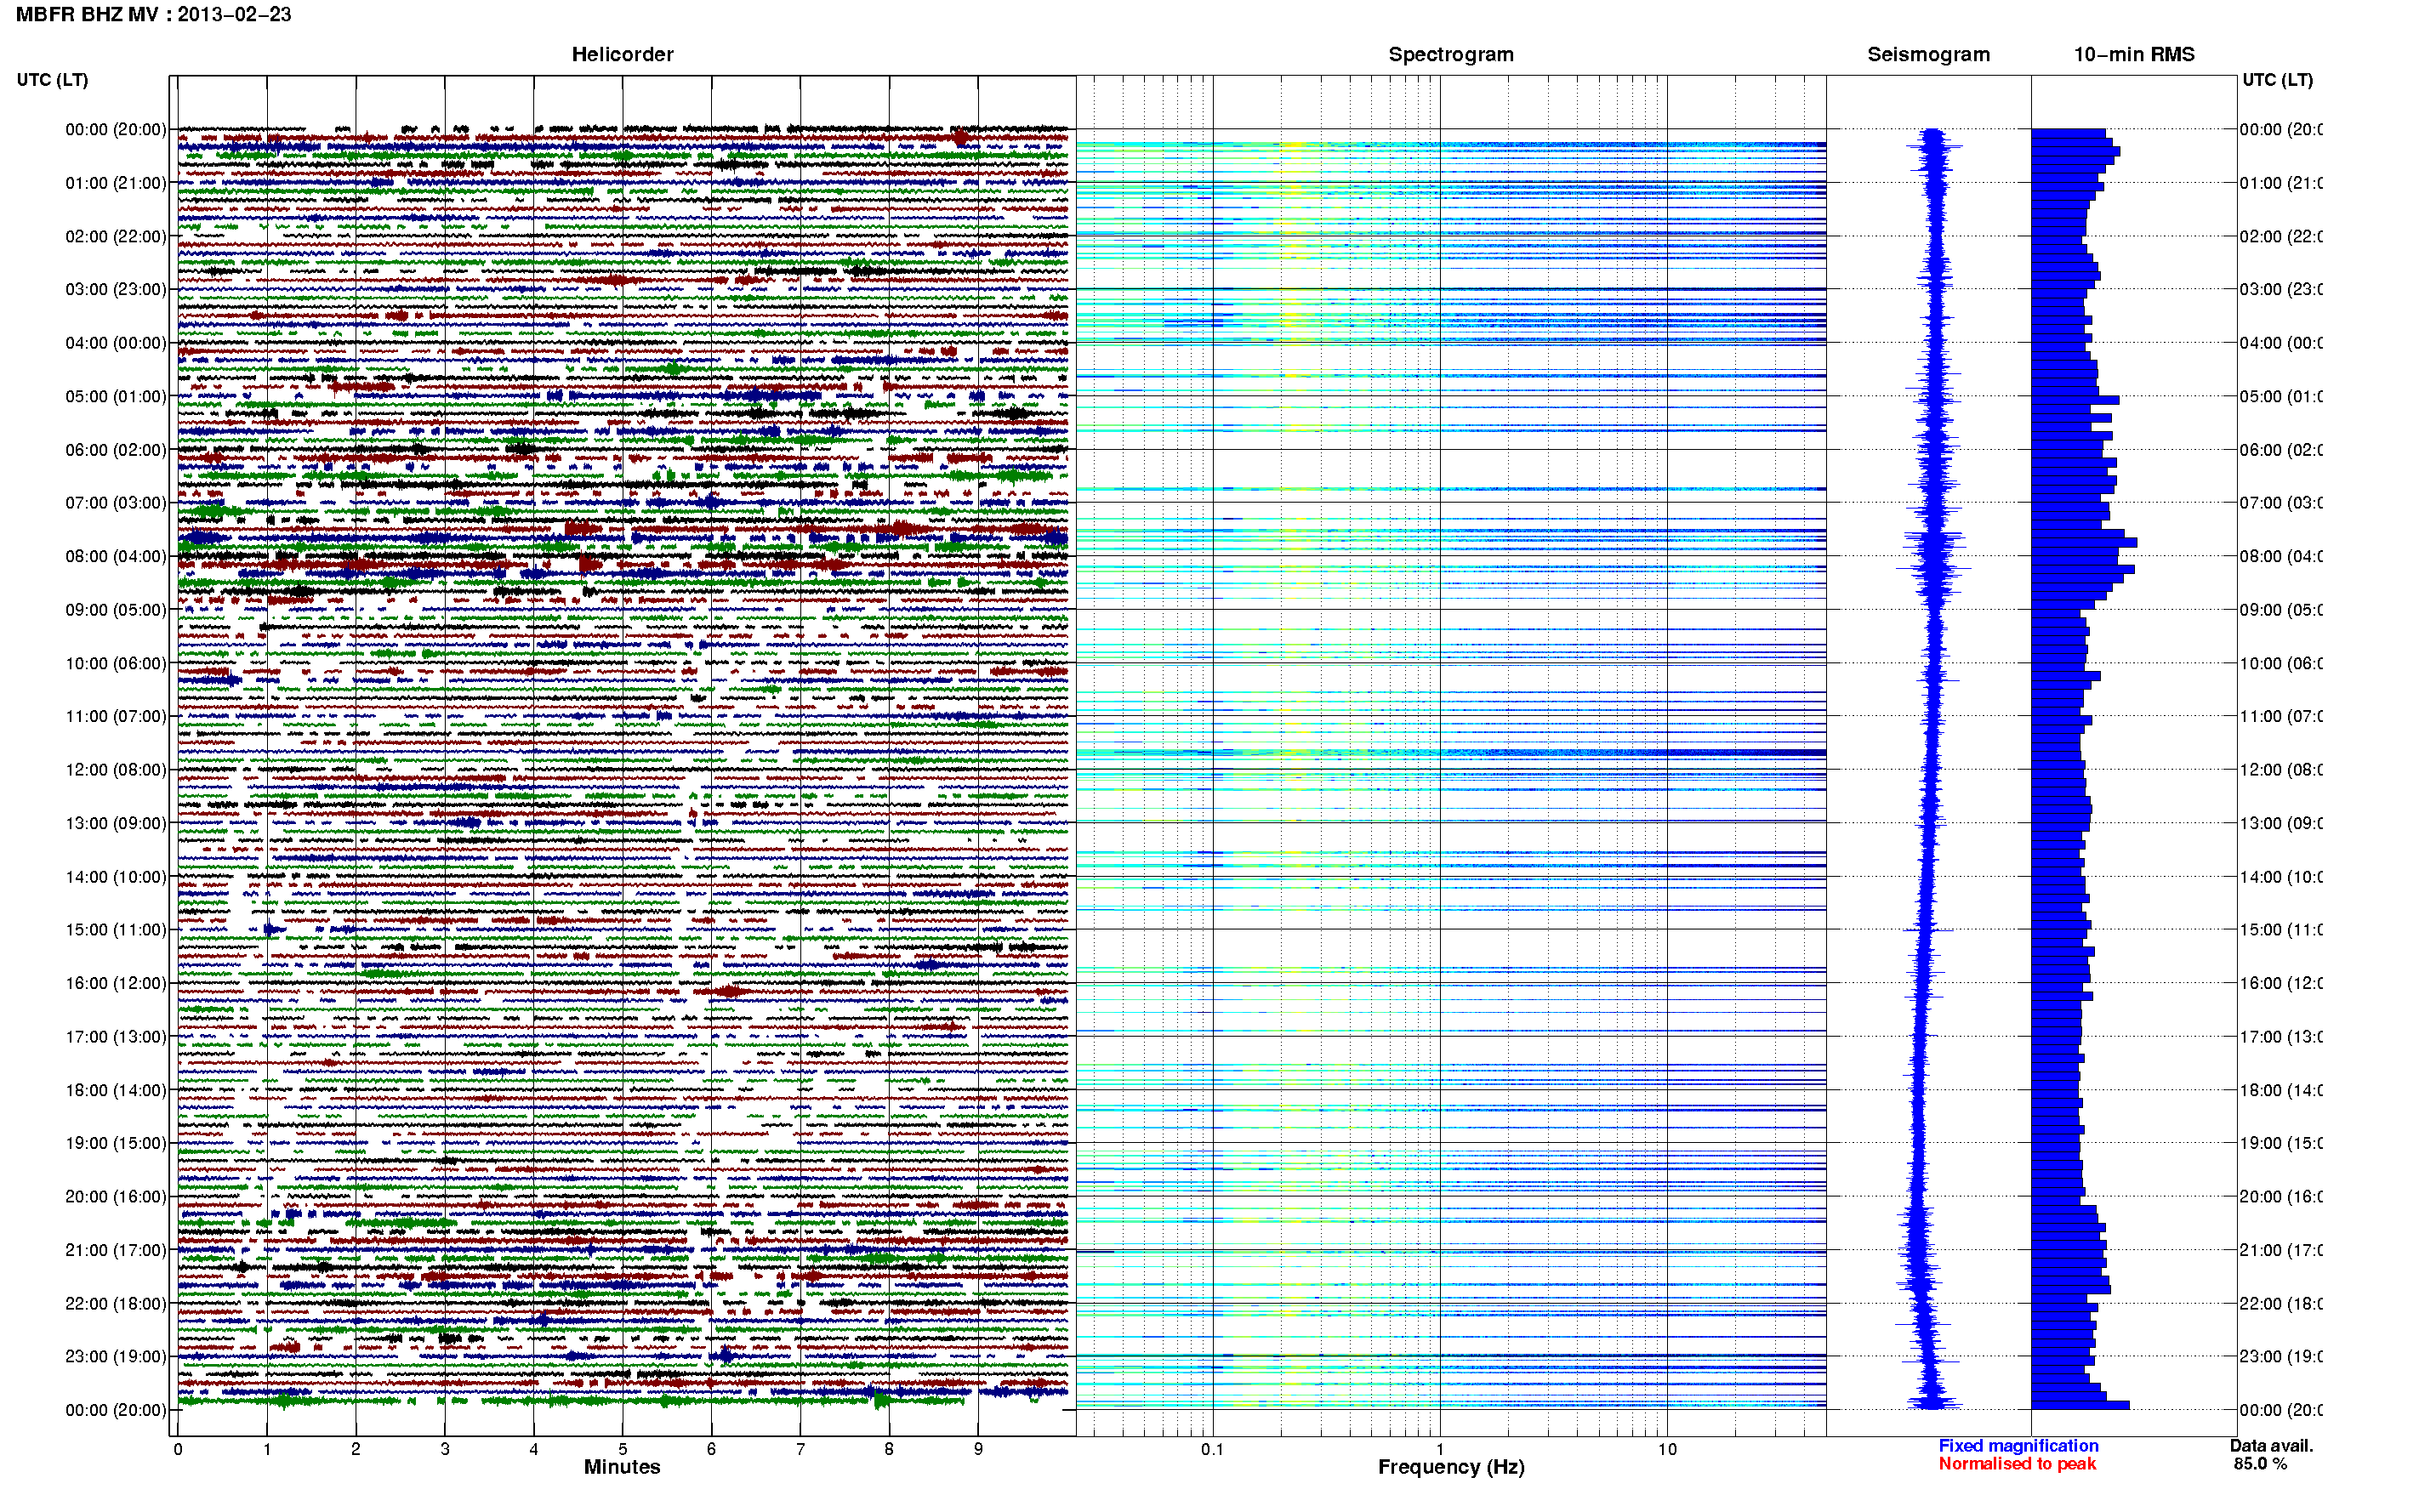The image size is (2419, 1512).
Task: Select the 'Frequency (Hz)' axis label
Action: coord(1451,1467)
